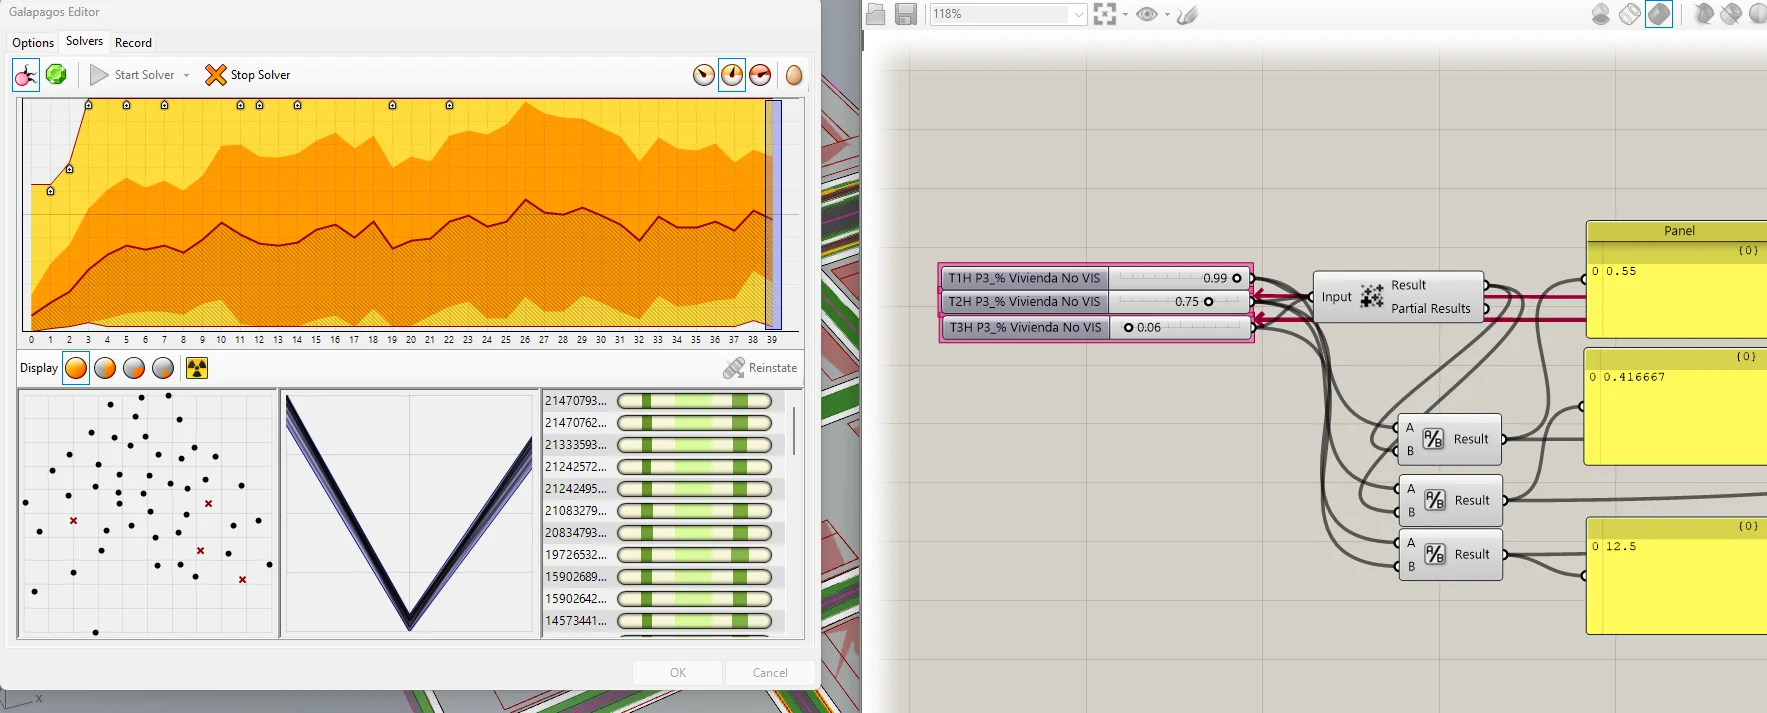This screenshot has width=1767, height=713.
Task: Click the Shaded preview mode icon
Action: 1659,14
